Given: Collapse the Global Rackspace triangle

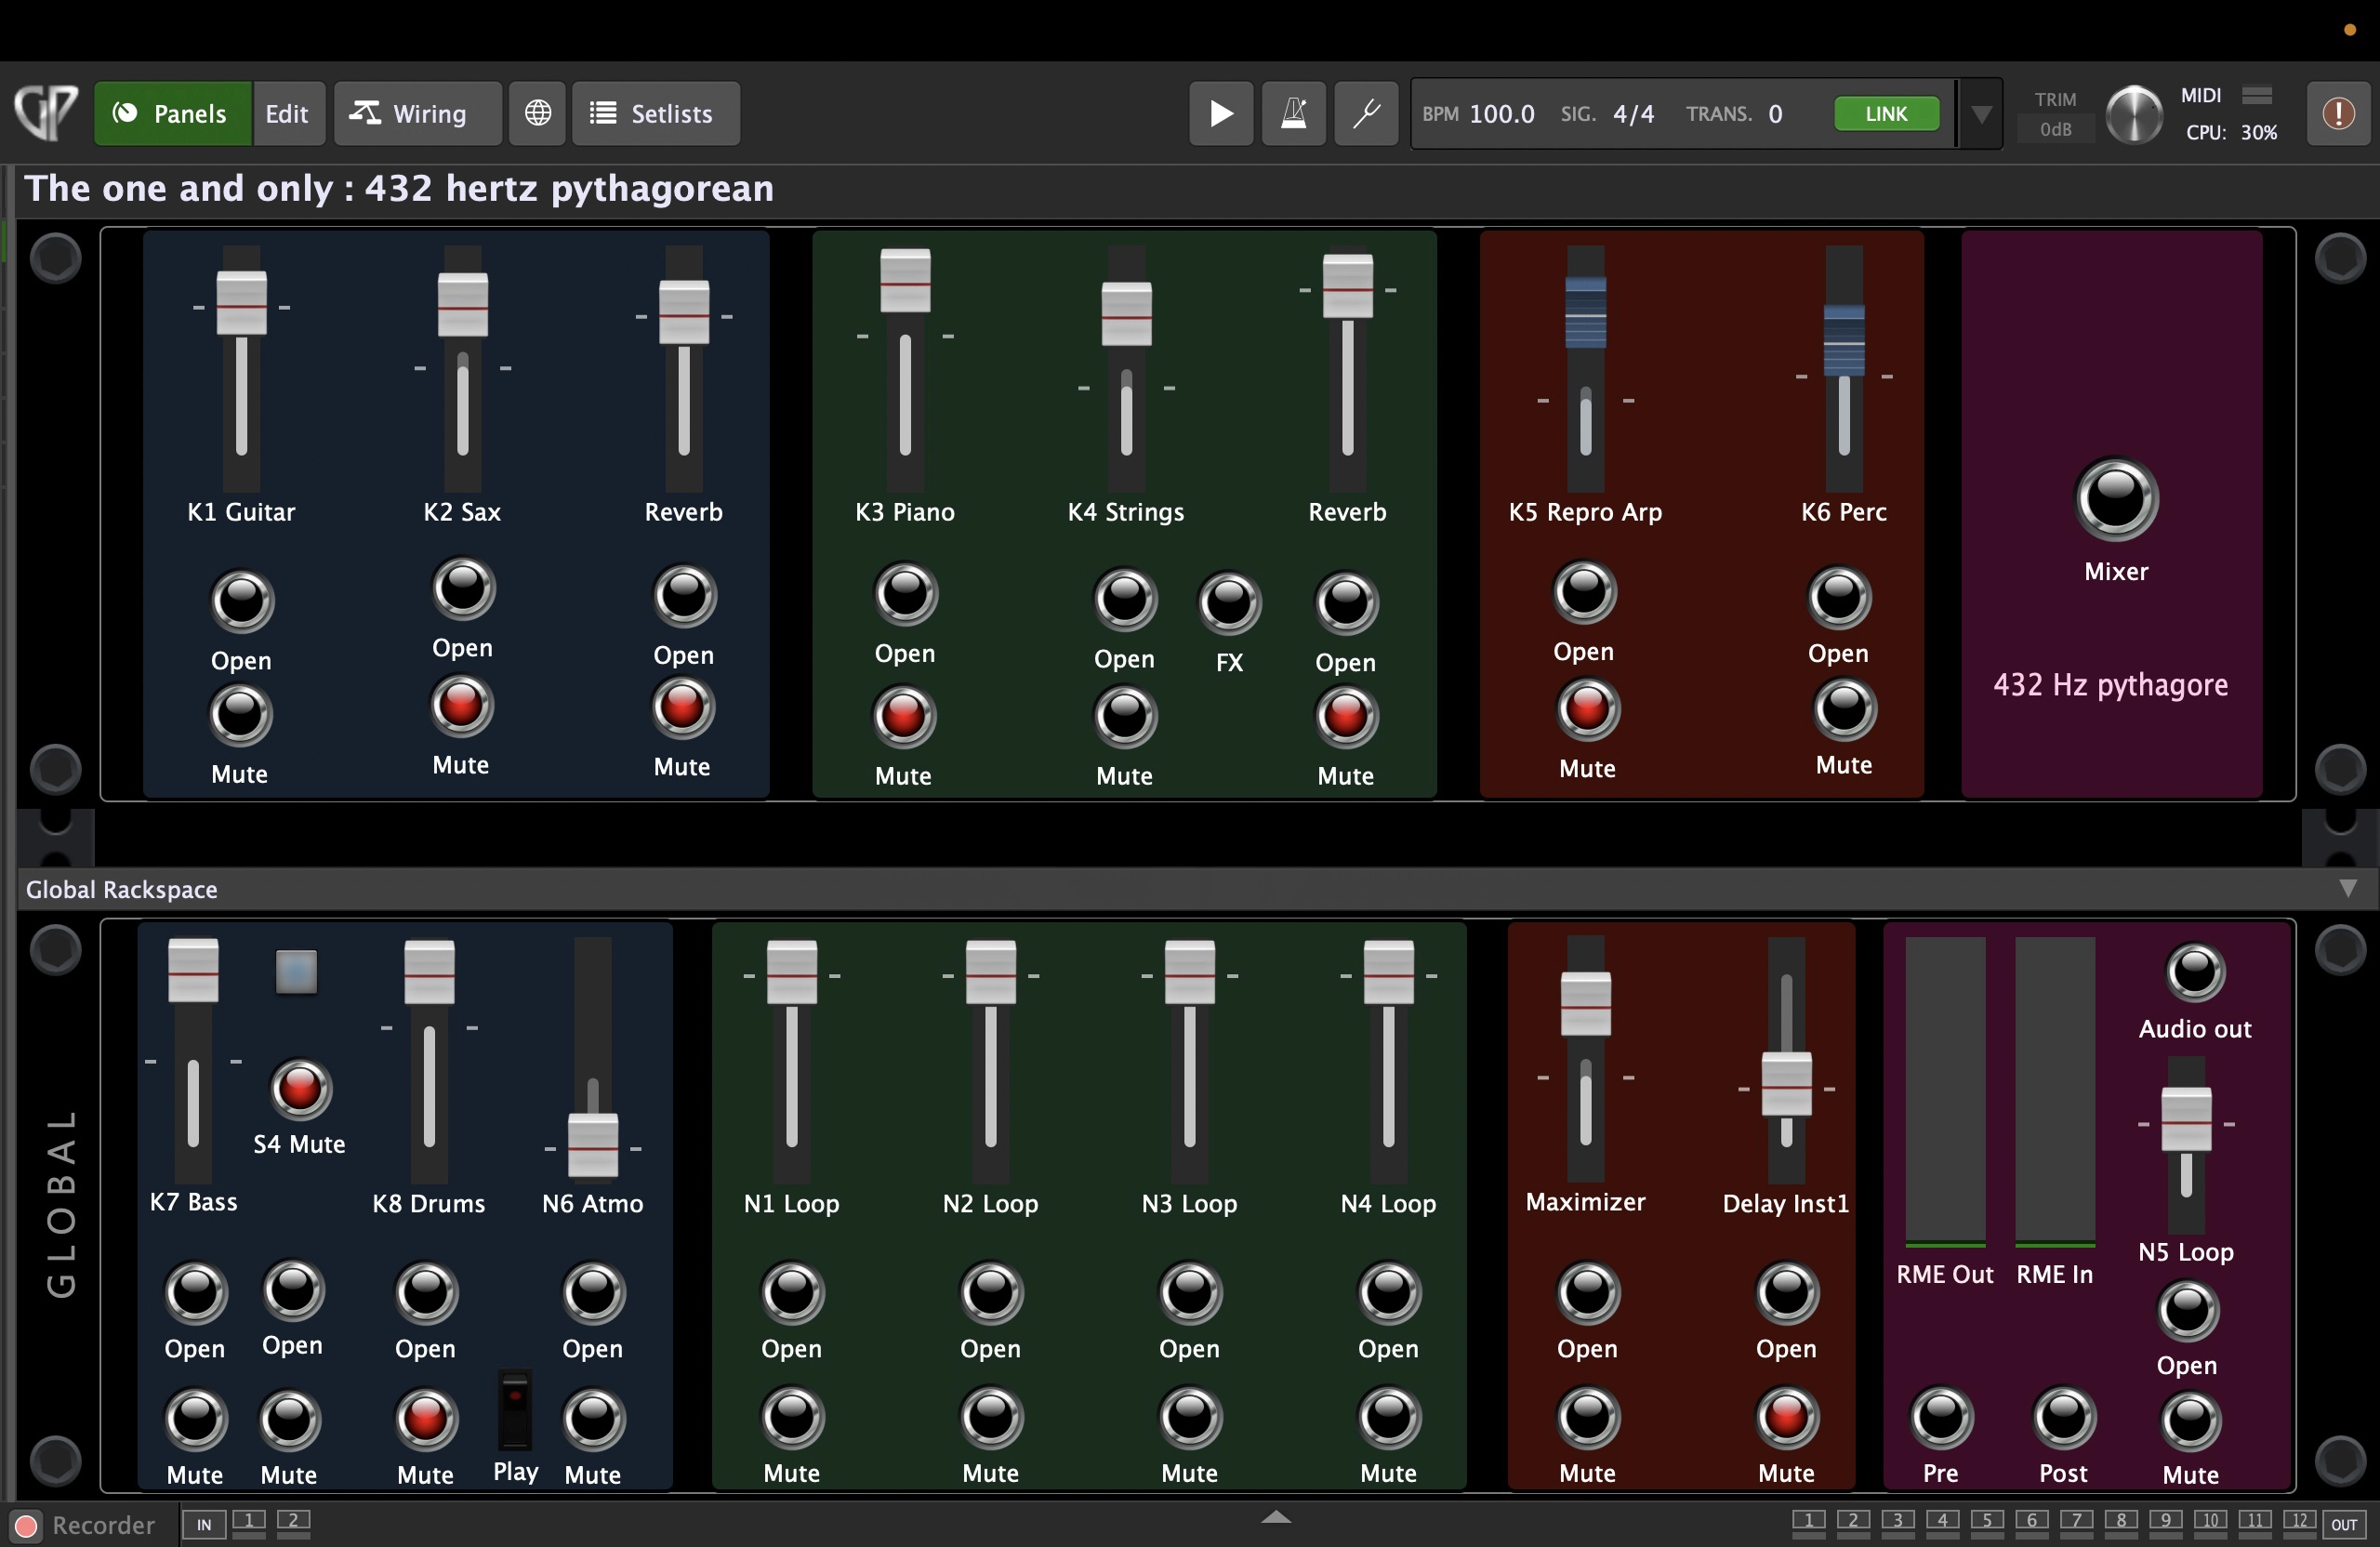Looking at the screenshot, I should tap(2347, 888).
